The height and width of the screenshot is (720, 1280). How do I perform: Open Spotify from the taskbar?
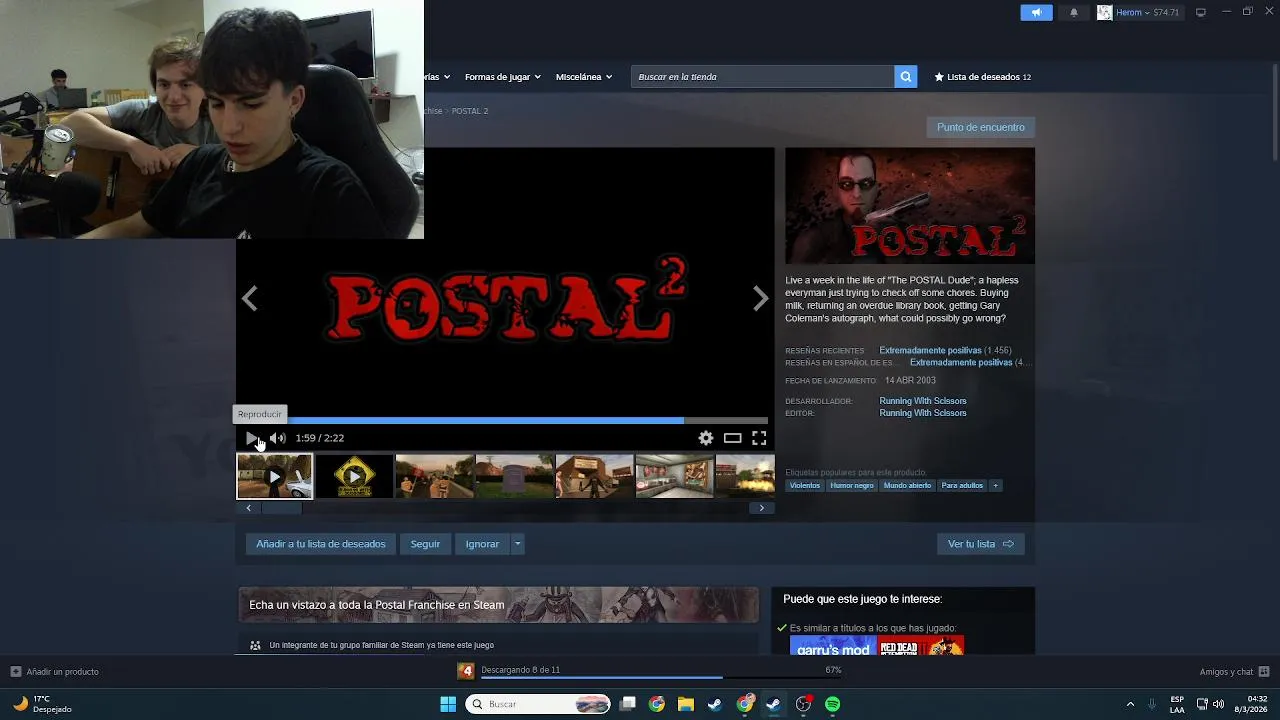[832, 704]
